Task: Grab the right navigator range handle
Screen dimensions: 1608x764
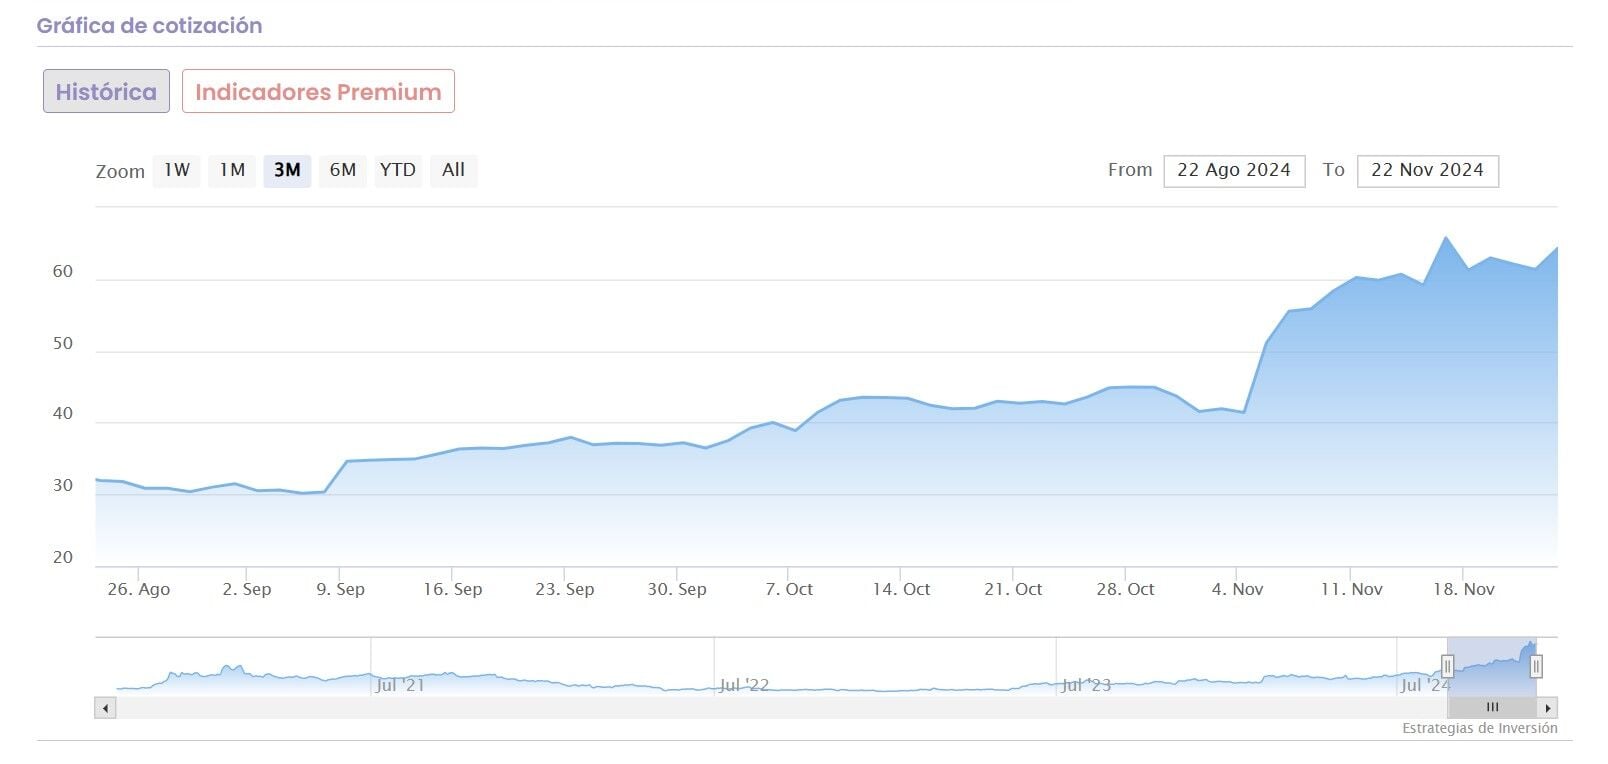Action: pyautogui.click(x=1536, y=666)
